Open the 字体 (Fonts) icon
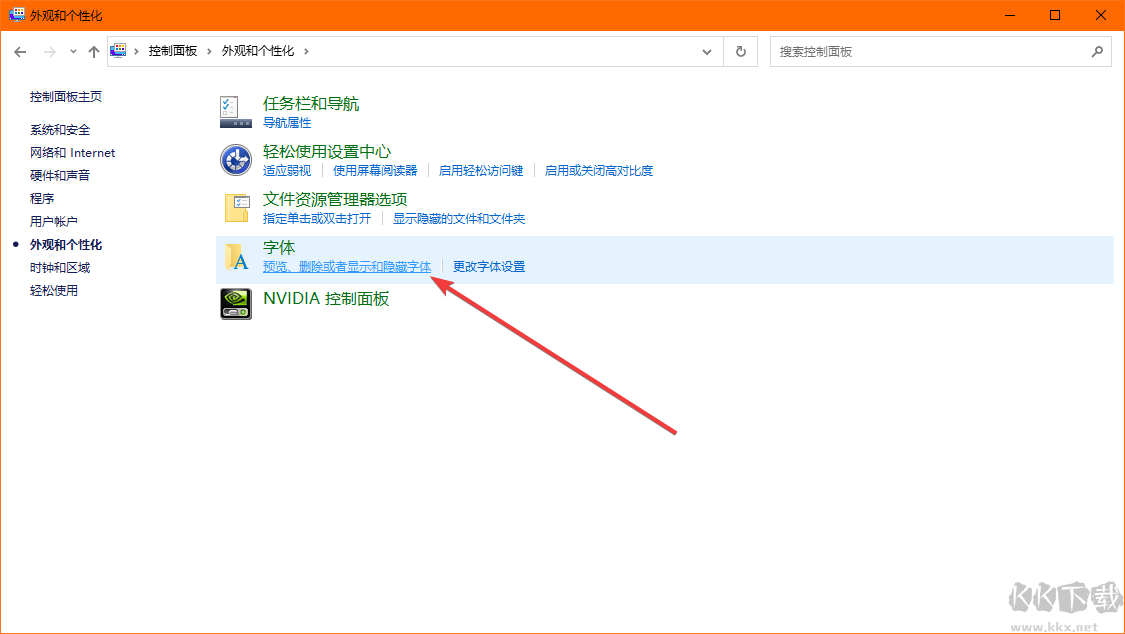The image size is (1125, 634). pos(236,258)
